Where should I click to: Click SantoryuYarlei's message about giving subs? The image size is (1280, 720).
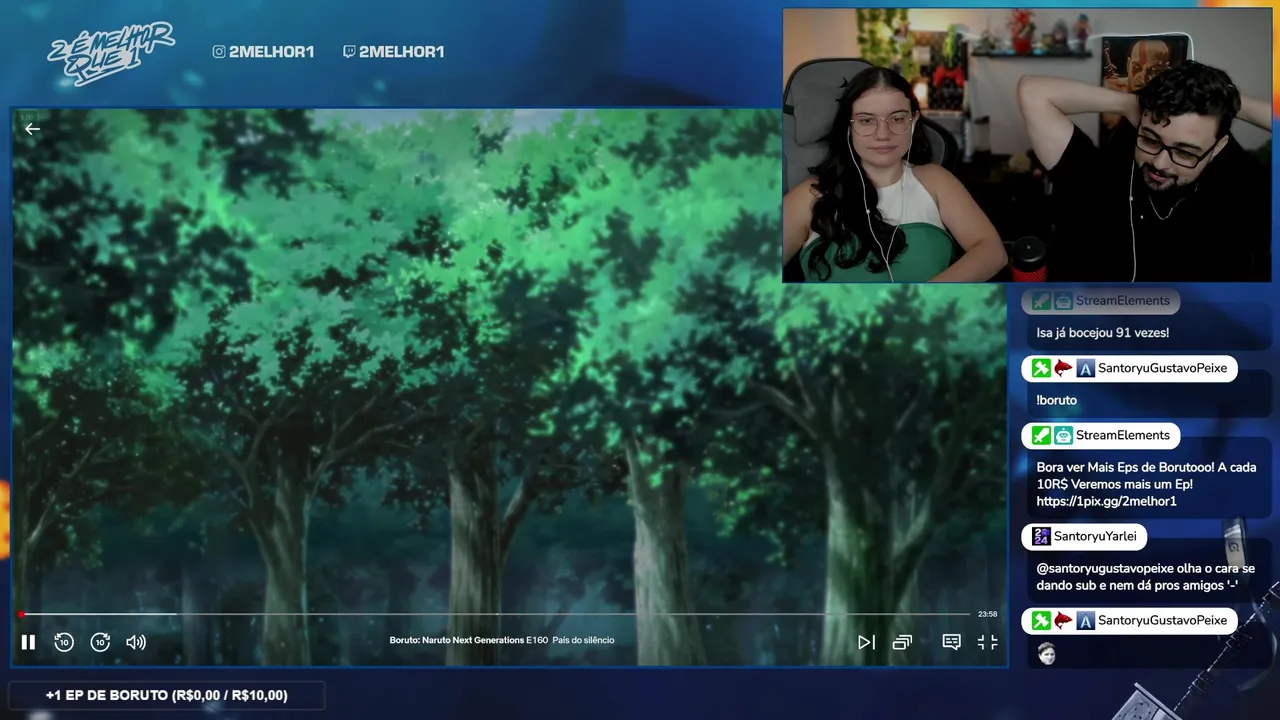pyautogui.click(x=1145, y=576)
